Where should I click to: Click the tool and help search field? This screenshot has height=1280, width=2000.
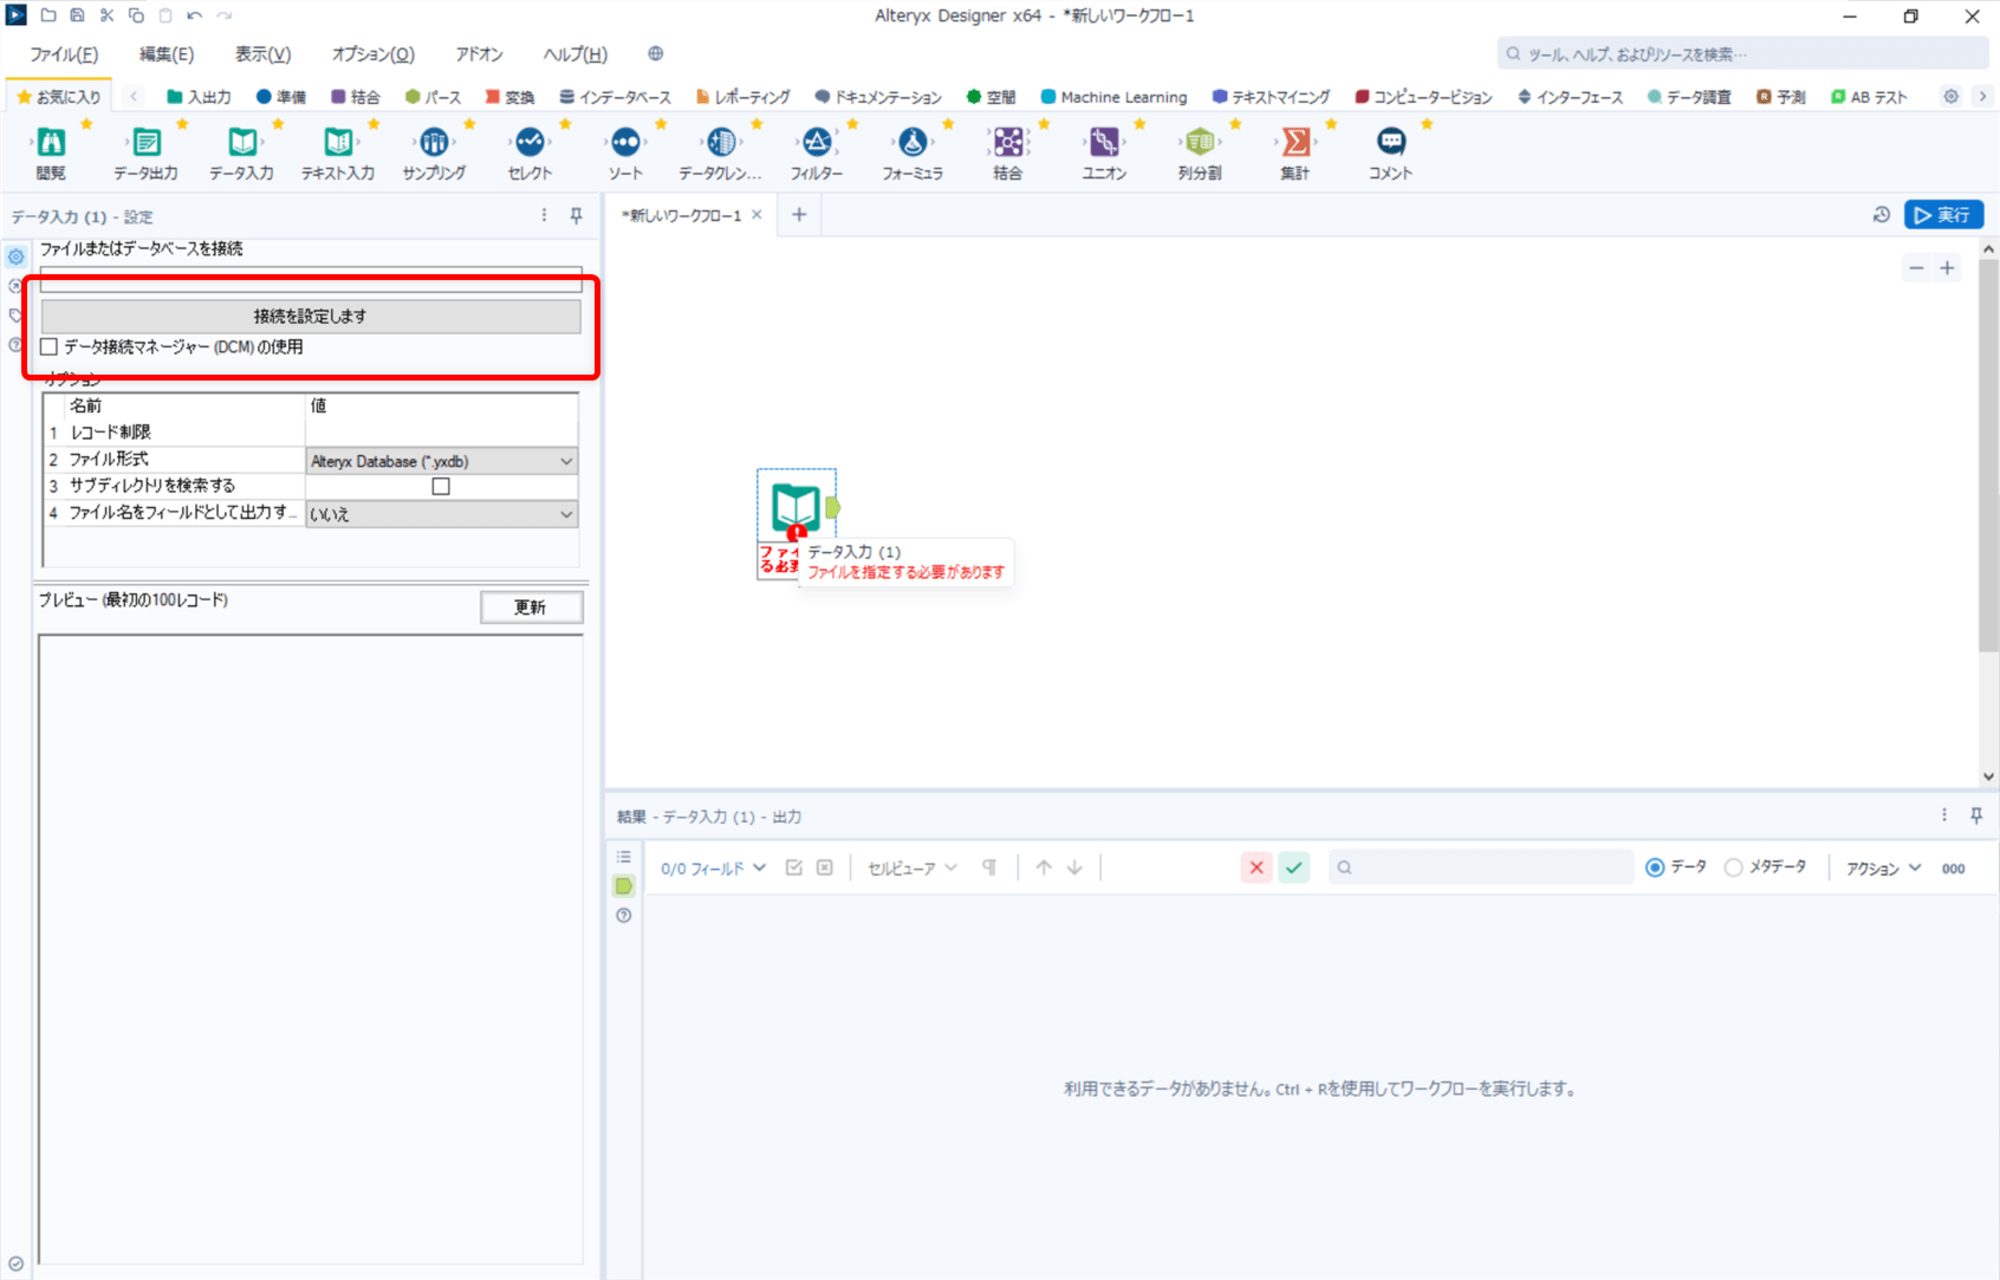tap(1742, 54)
